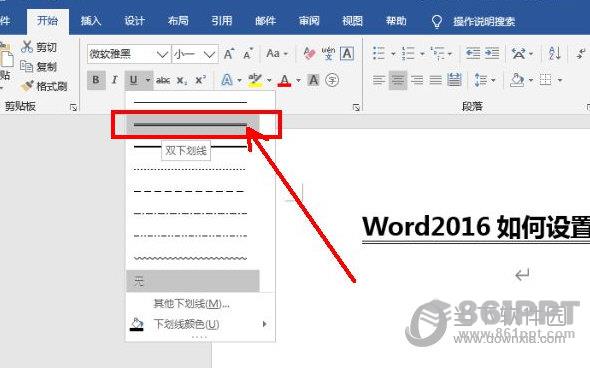Align text left

click(x=379, y=80)
